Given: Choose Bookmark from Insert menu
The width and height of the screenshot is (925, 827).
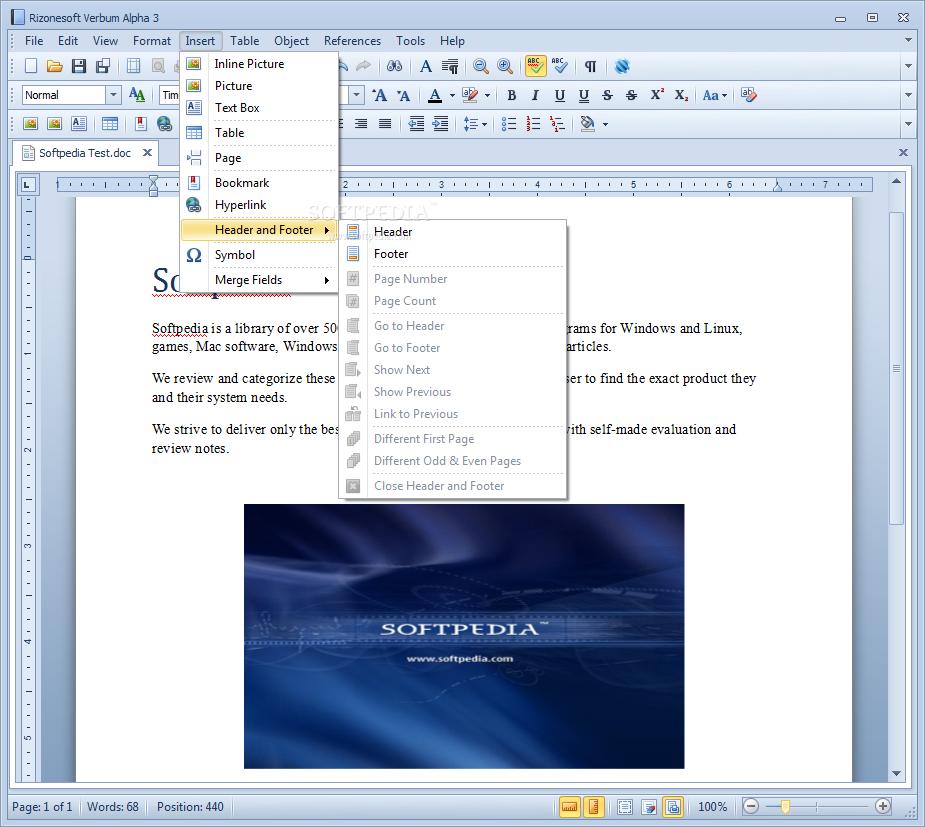Looking at the screenshot, I should tap(260, 183).
